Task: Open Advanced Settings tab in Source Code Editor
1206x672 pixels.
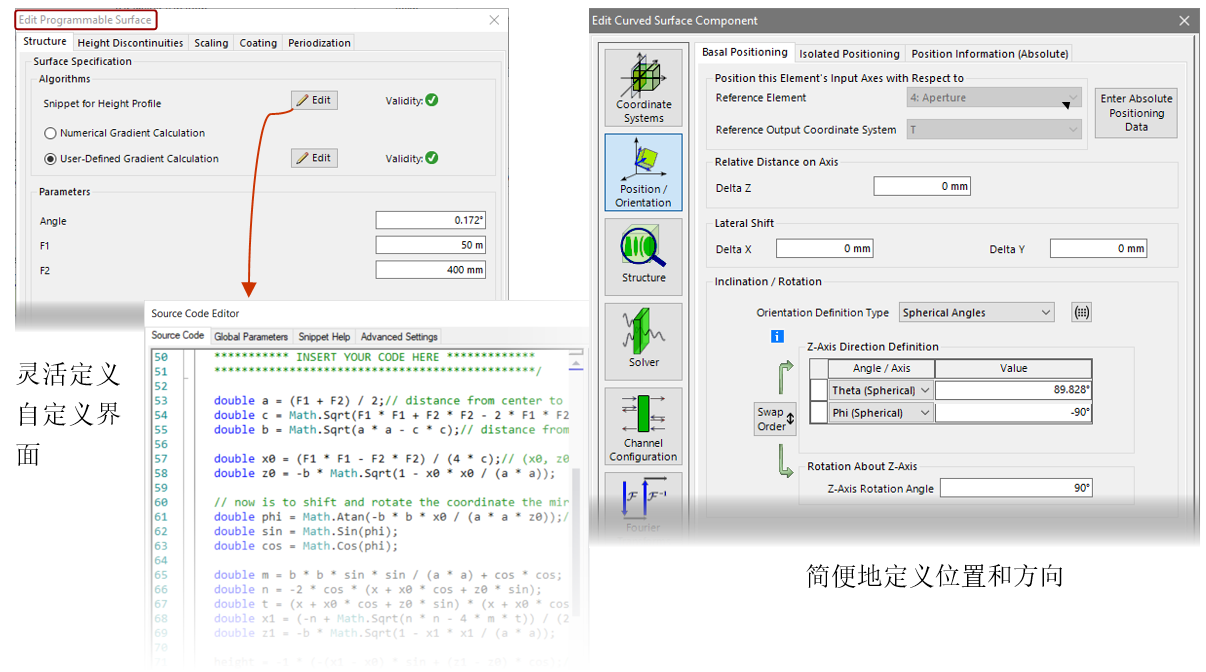Action: tap(399, 337)
